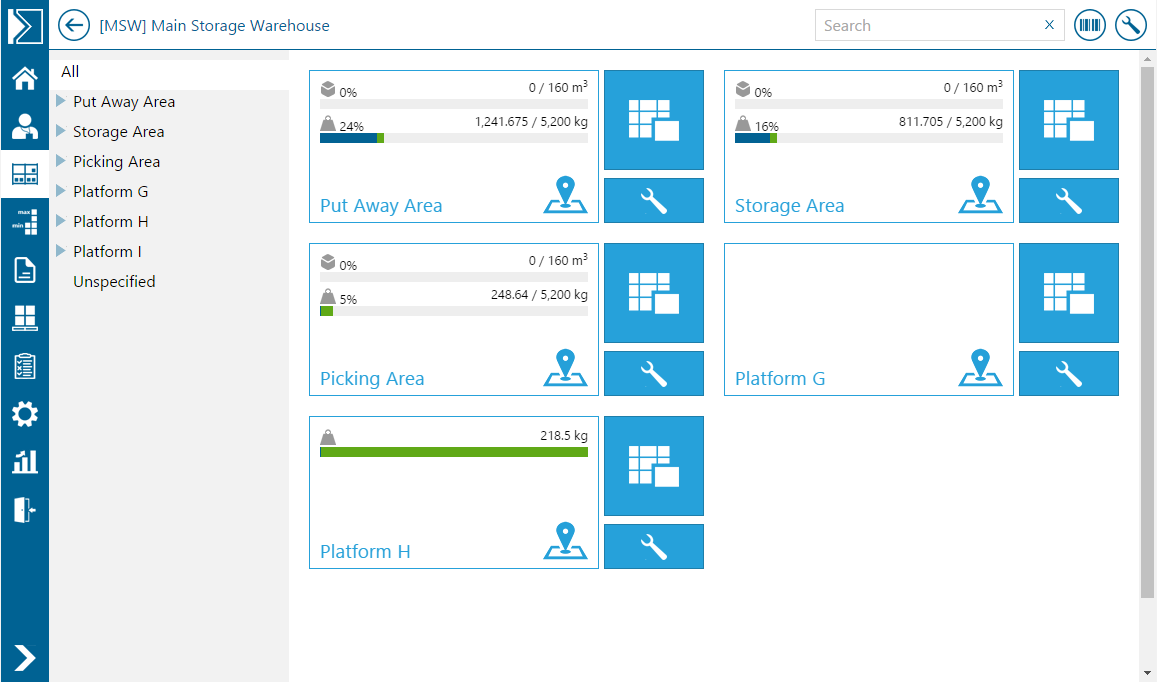This screenshot has height=682, width=1157.
Task: Expand the Storage Area tree node
Action: [62, 132]
